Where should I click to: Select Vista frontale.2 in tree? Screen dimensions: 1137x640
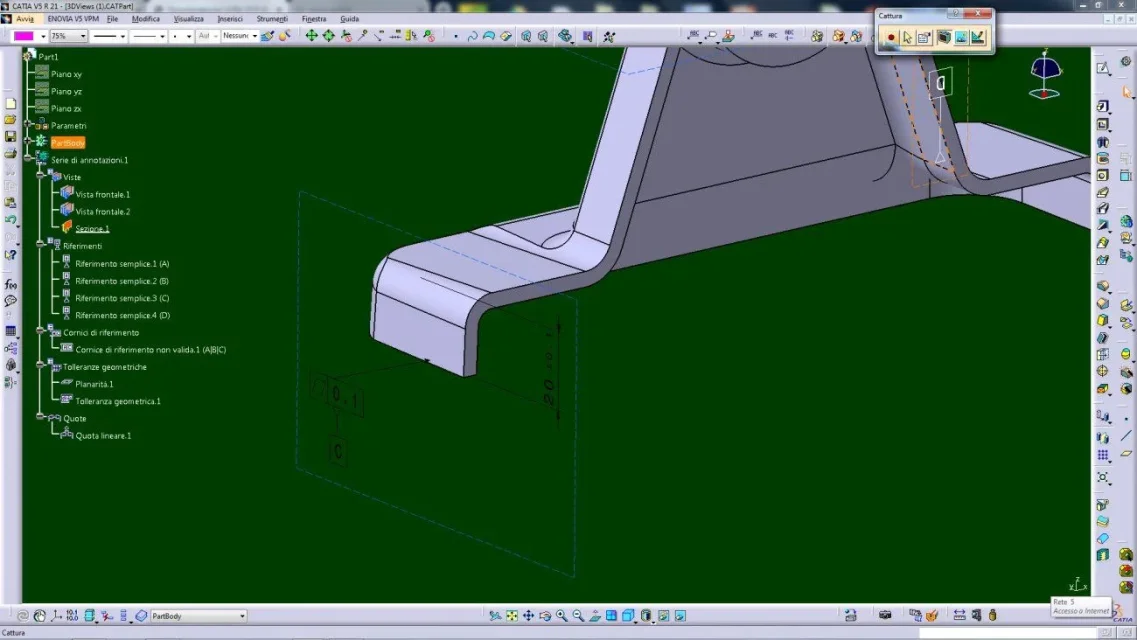point(102,212)
